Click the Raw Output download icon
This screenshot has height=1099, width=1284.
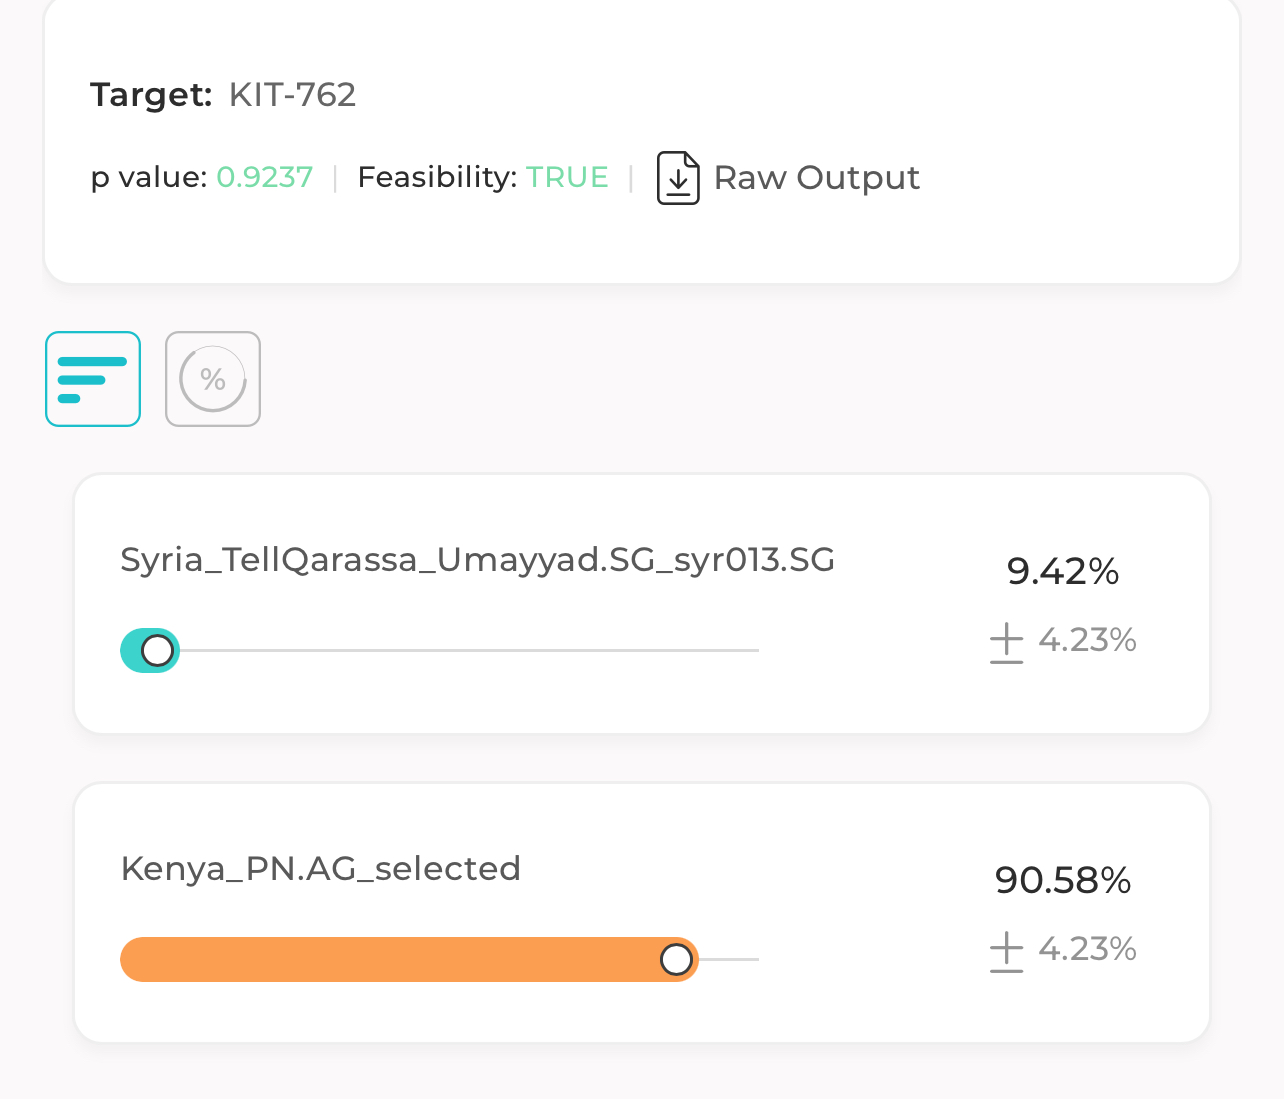[x=677, y=178]
